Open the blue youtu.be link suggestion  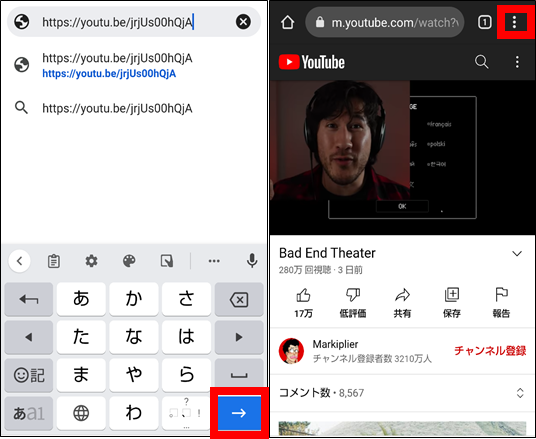click(109, 74)
